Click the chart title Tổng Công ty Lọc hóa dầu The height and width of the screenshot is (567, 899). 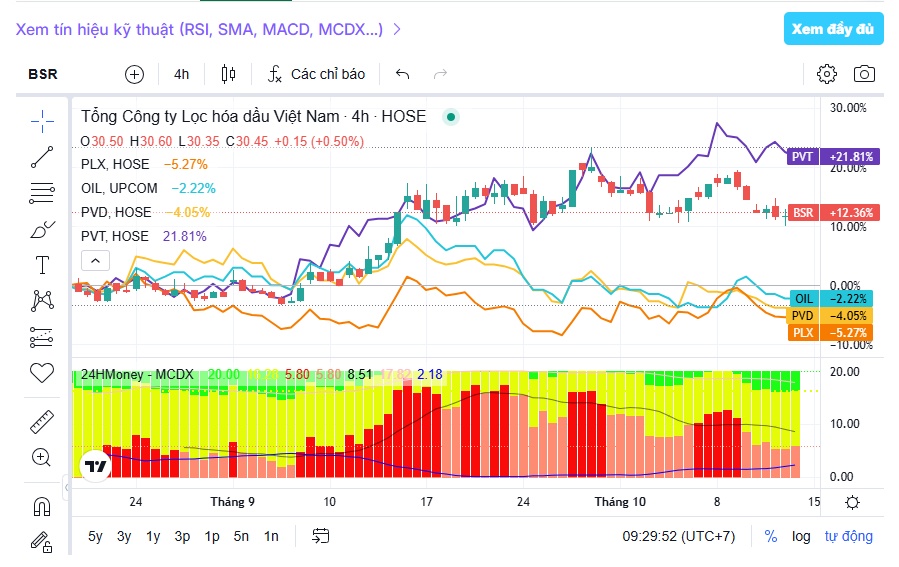click(x=210, y=116)
